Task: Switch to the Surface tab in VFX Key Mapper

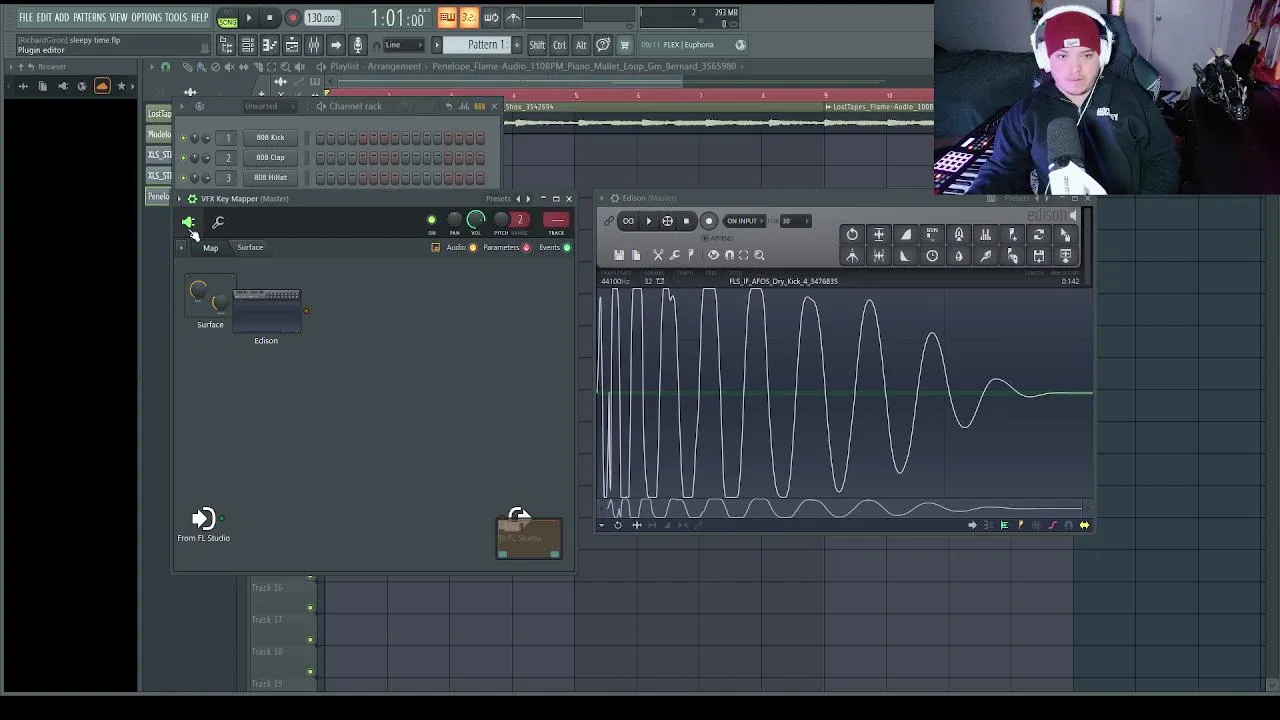Action: pyautogui.click(x=250, y=248)
